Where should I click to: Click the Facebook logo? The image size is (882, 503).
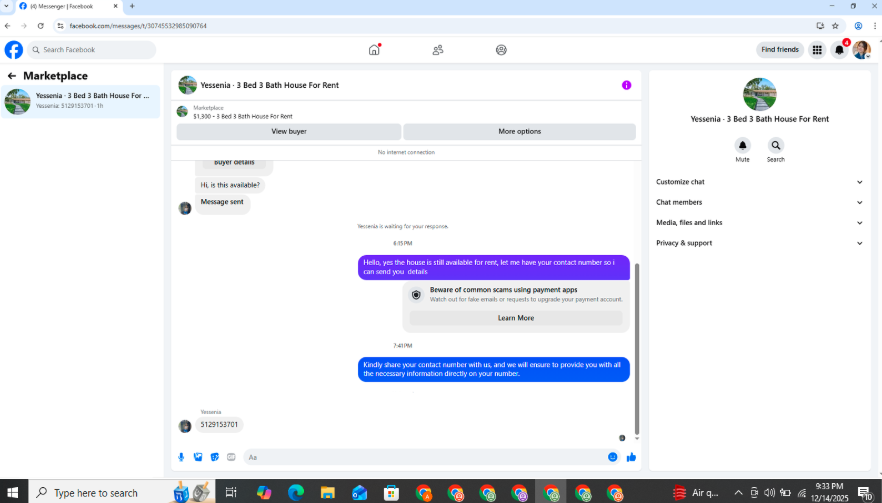tap(14, 50)
